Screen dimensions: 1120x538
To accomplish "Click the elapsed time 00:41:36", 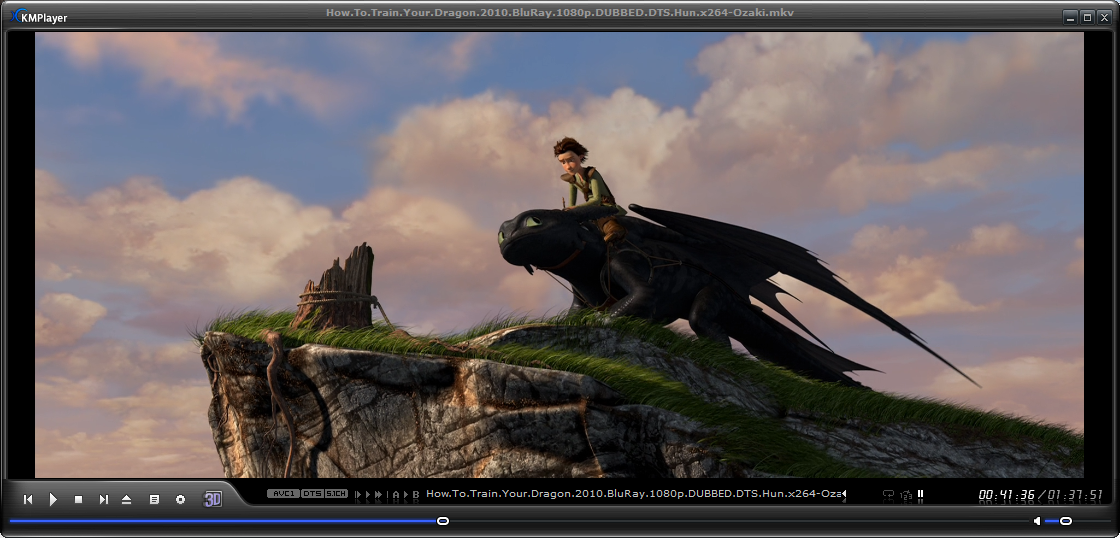I will click(1006, 494).
